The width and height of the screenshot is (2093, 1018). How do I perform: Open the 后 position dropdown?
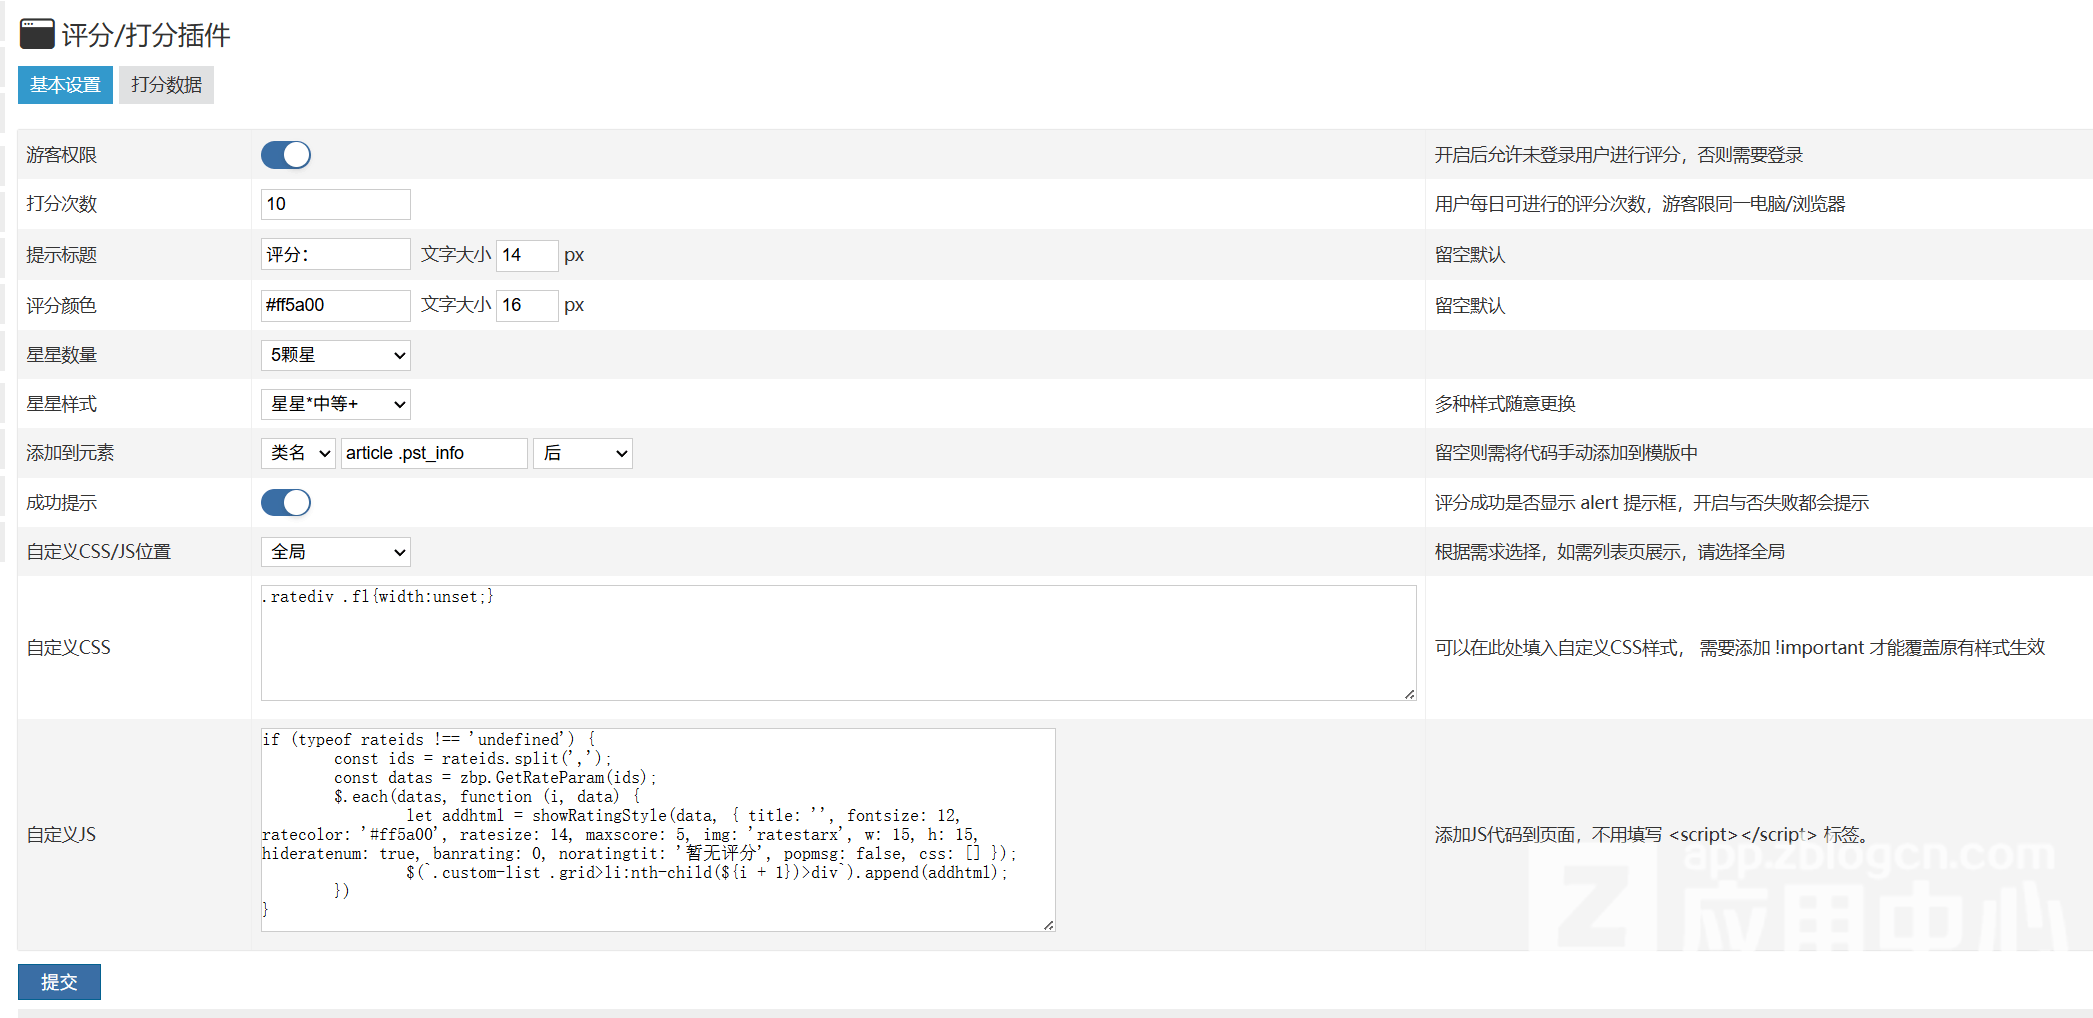coord(583,453)
